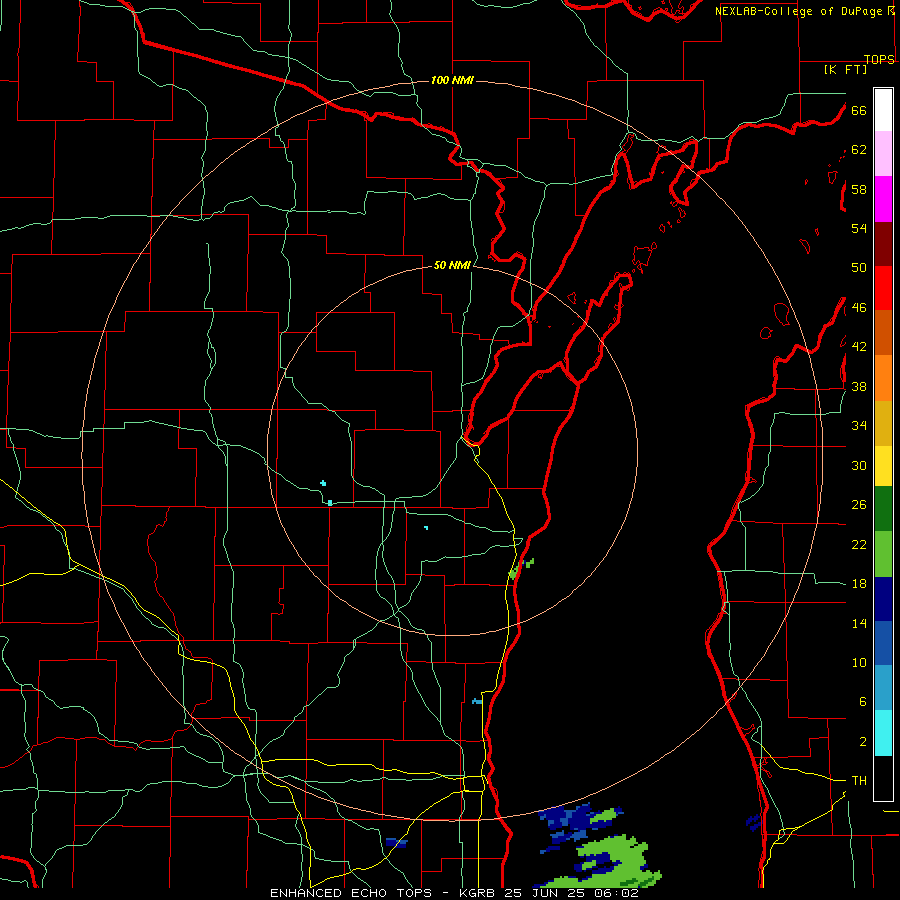Click the light pink 62 kft legend color
This screenshot has width=900, height=900.
883,153
